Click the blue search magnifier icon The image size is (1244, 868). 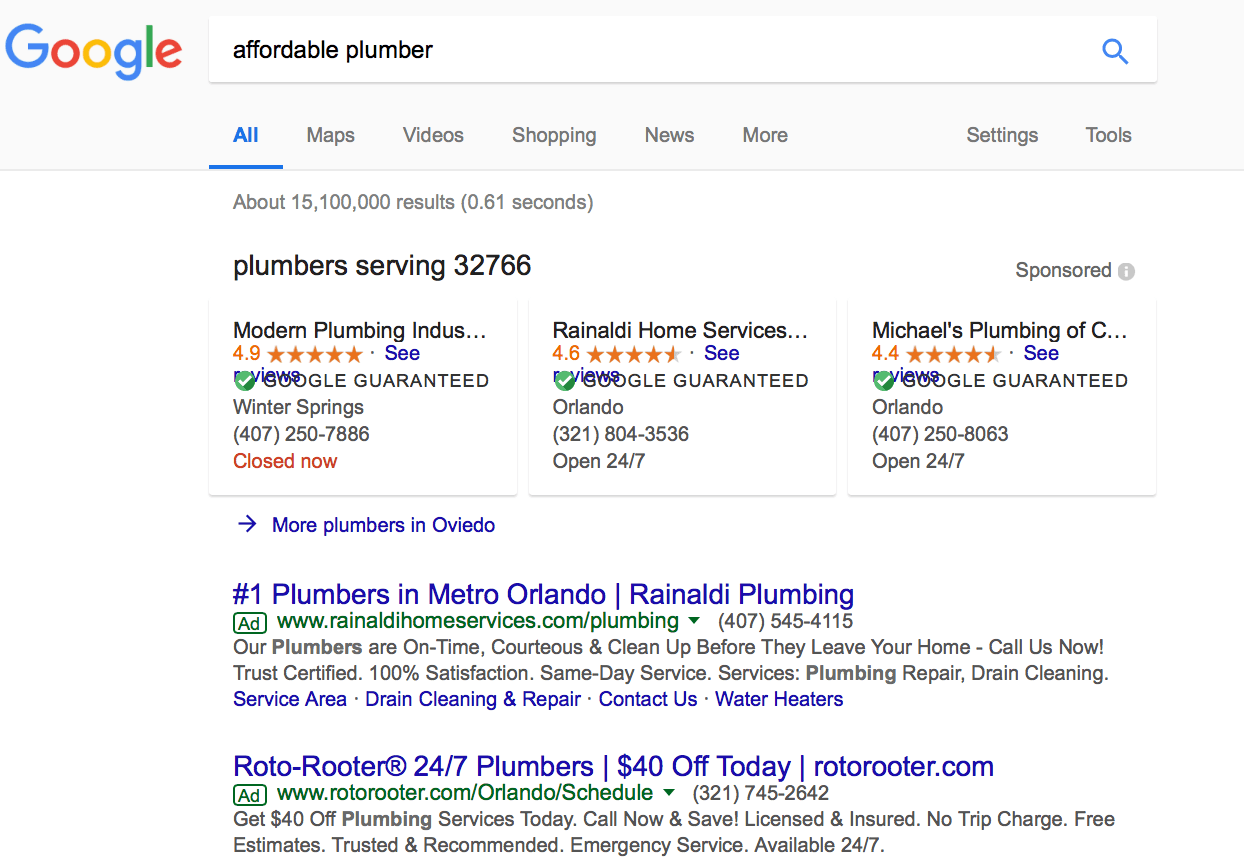[1115, 51]
